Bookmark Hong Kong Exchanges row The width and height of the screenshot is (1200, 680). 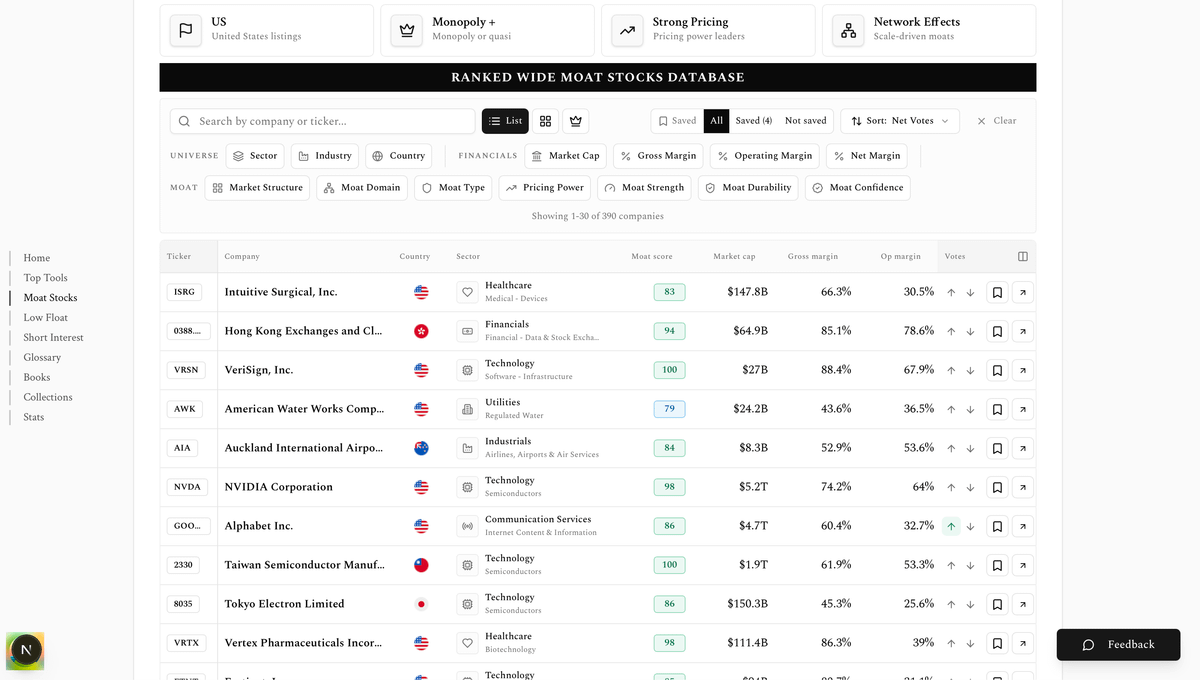coord(997,331)
